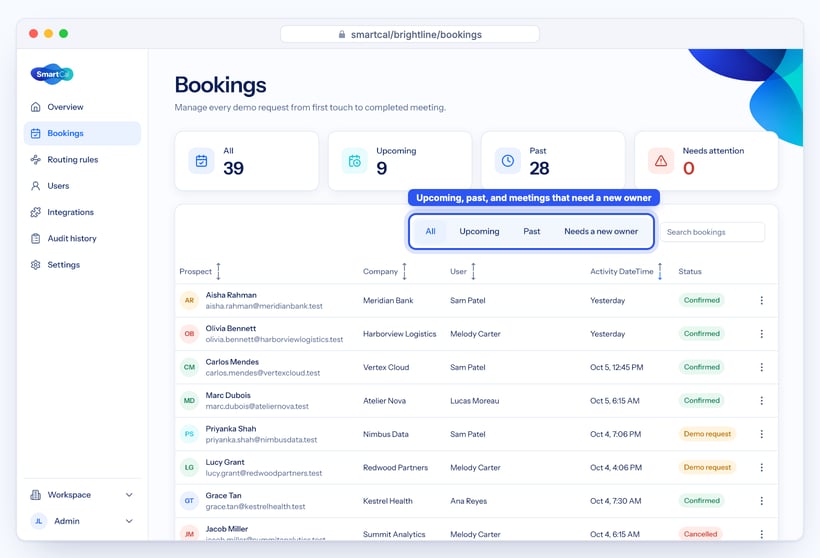The width and height of the screenshot is (820, 558).
Task: Click the All card calendar icon
Action: [201, 161]
